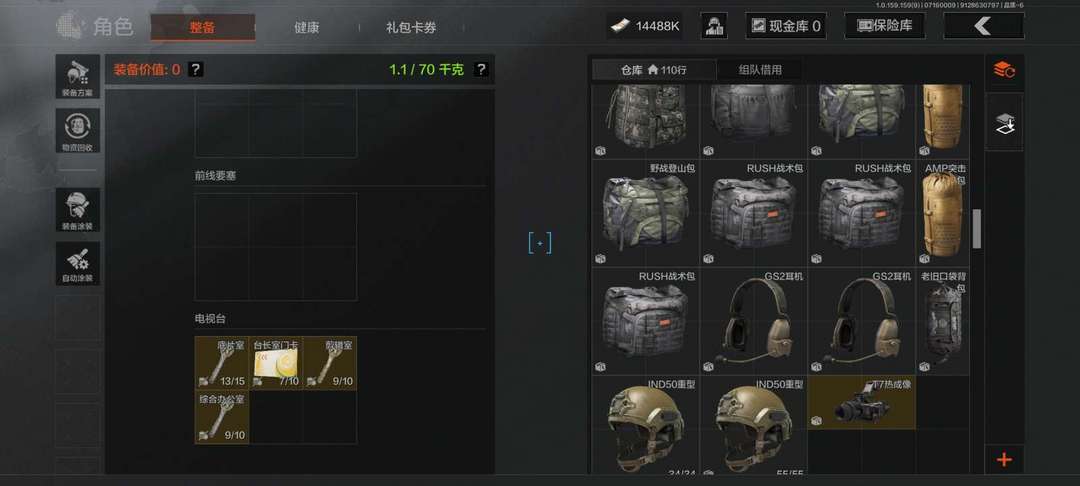The height and width of the screenshot is (486, 1080).
Task: Open the 装备方案 loadout icon
Action: tap(78, 76)
